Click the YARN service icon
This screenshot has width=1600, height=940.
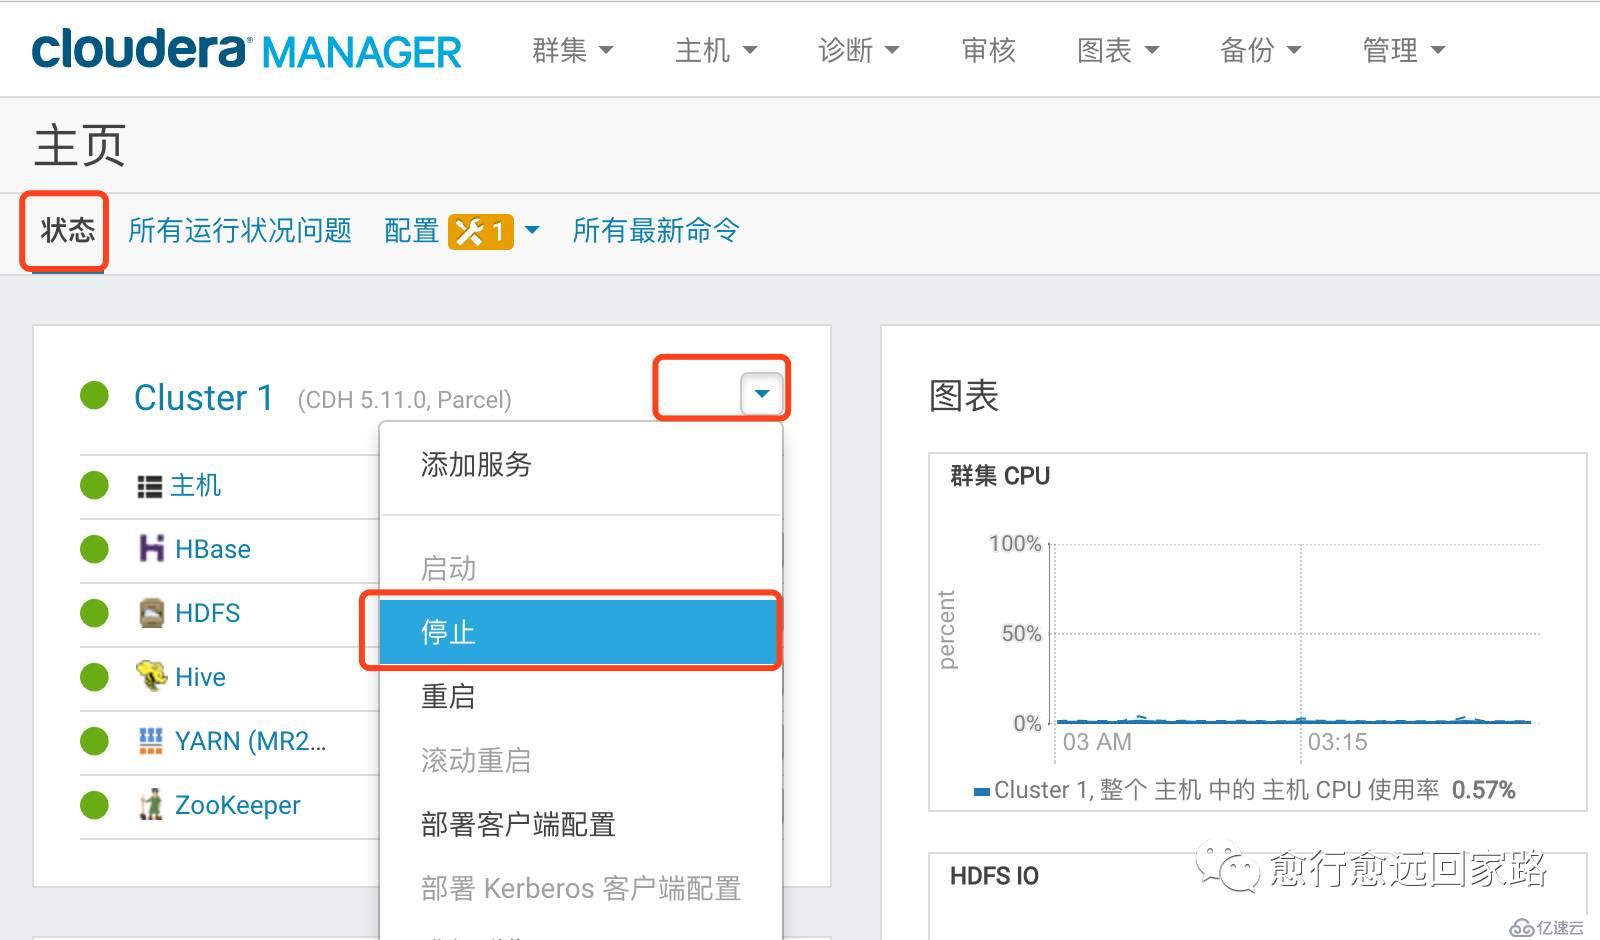tap(150, 741)
